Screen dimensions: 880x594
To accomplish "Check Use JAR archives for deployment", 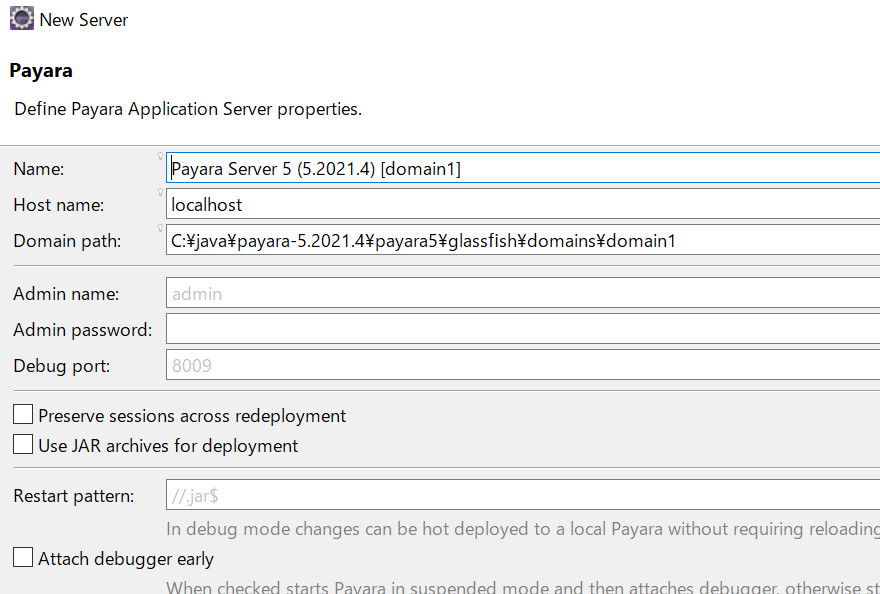I will click(x=23, y=445).
